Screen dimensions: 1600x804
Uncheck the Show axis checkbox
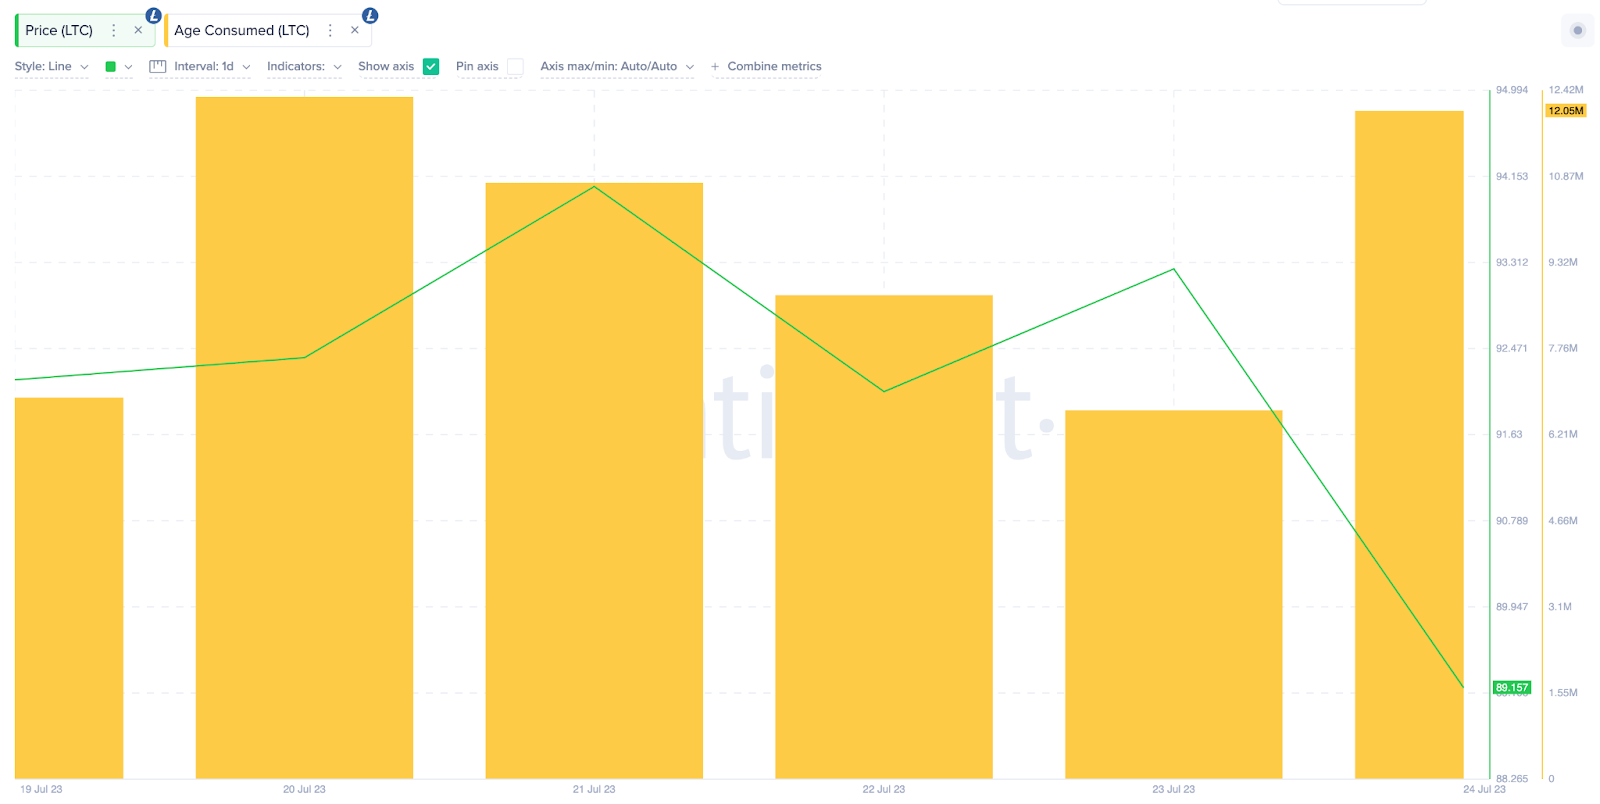click(x=431, y=67)
